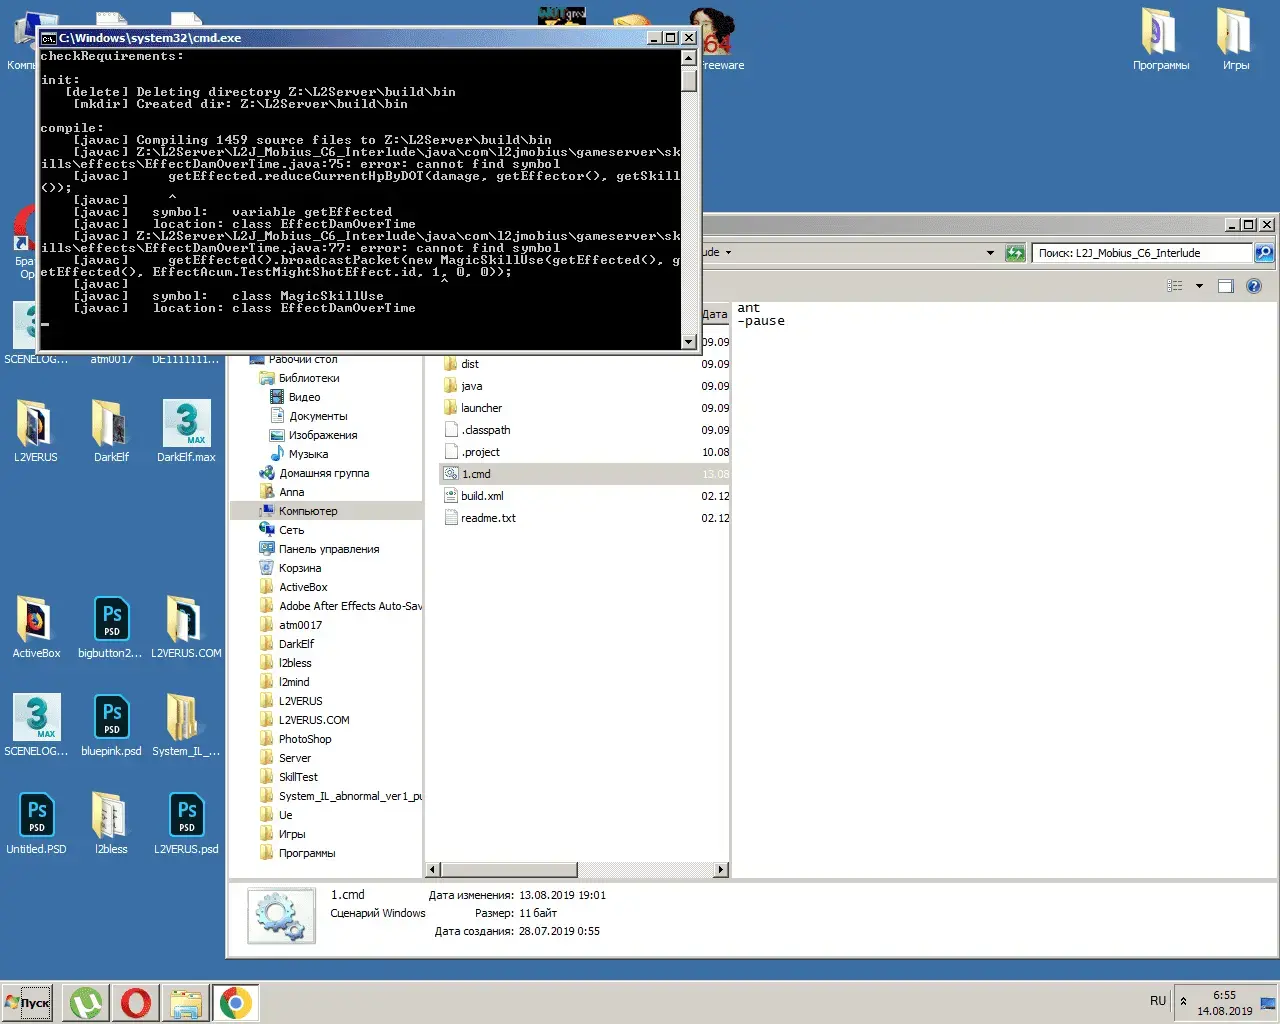Image resolution: width=1280 pixels, height=1024 pixels.
Task: Click the RU language indicator
Action: pyautogui.click(x=1158, y=1001)
